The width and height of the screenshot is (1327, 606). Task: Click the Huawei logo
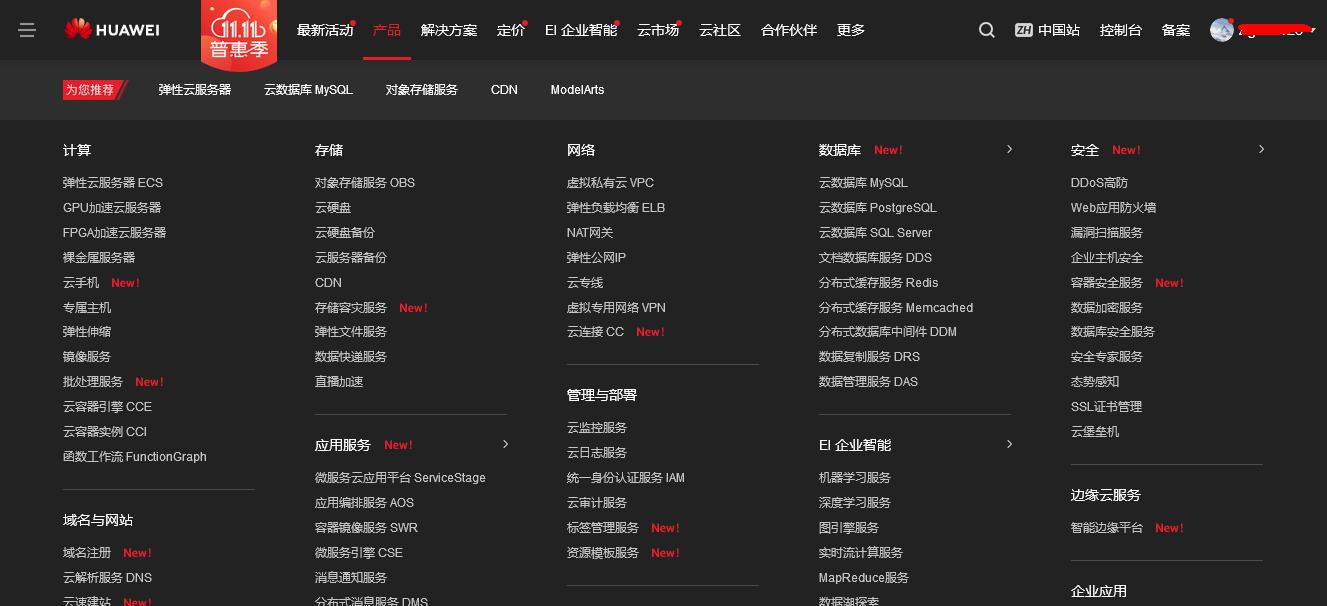pos(112,30)
